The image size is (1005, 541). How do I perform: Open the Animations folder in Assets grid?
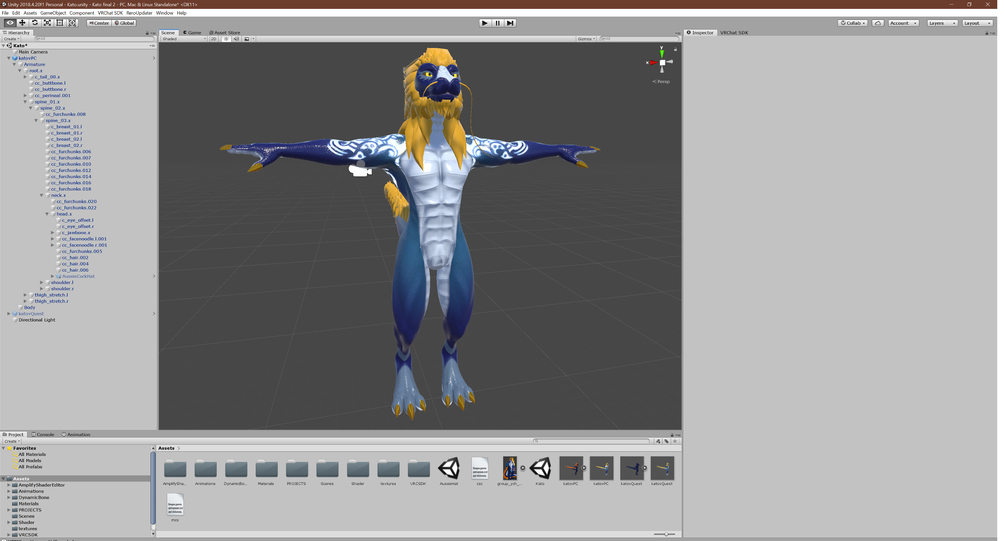click(x=205, y=470)
